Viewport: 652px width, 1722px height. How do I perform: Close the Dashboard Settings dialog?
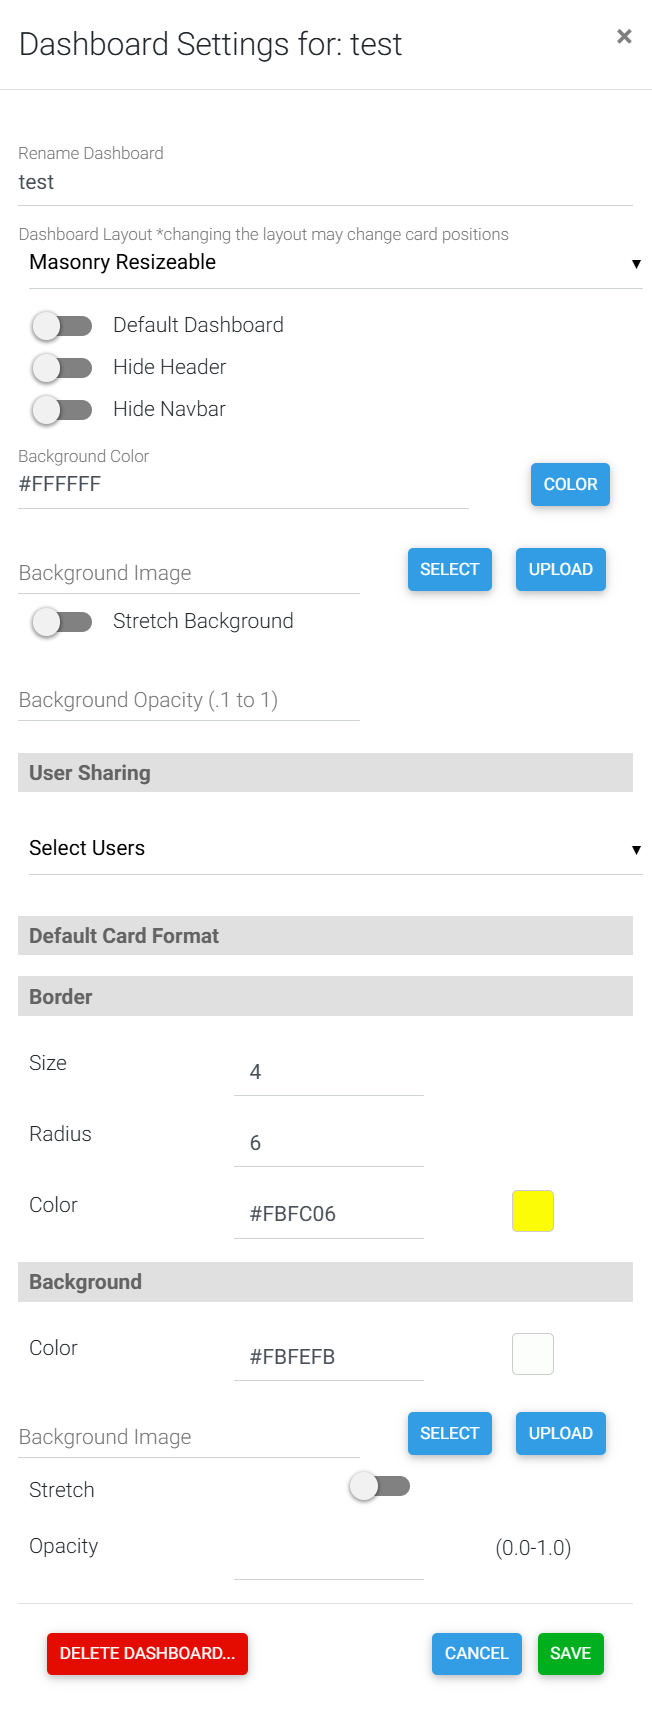[x=624, y=37]
